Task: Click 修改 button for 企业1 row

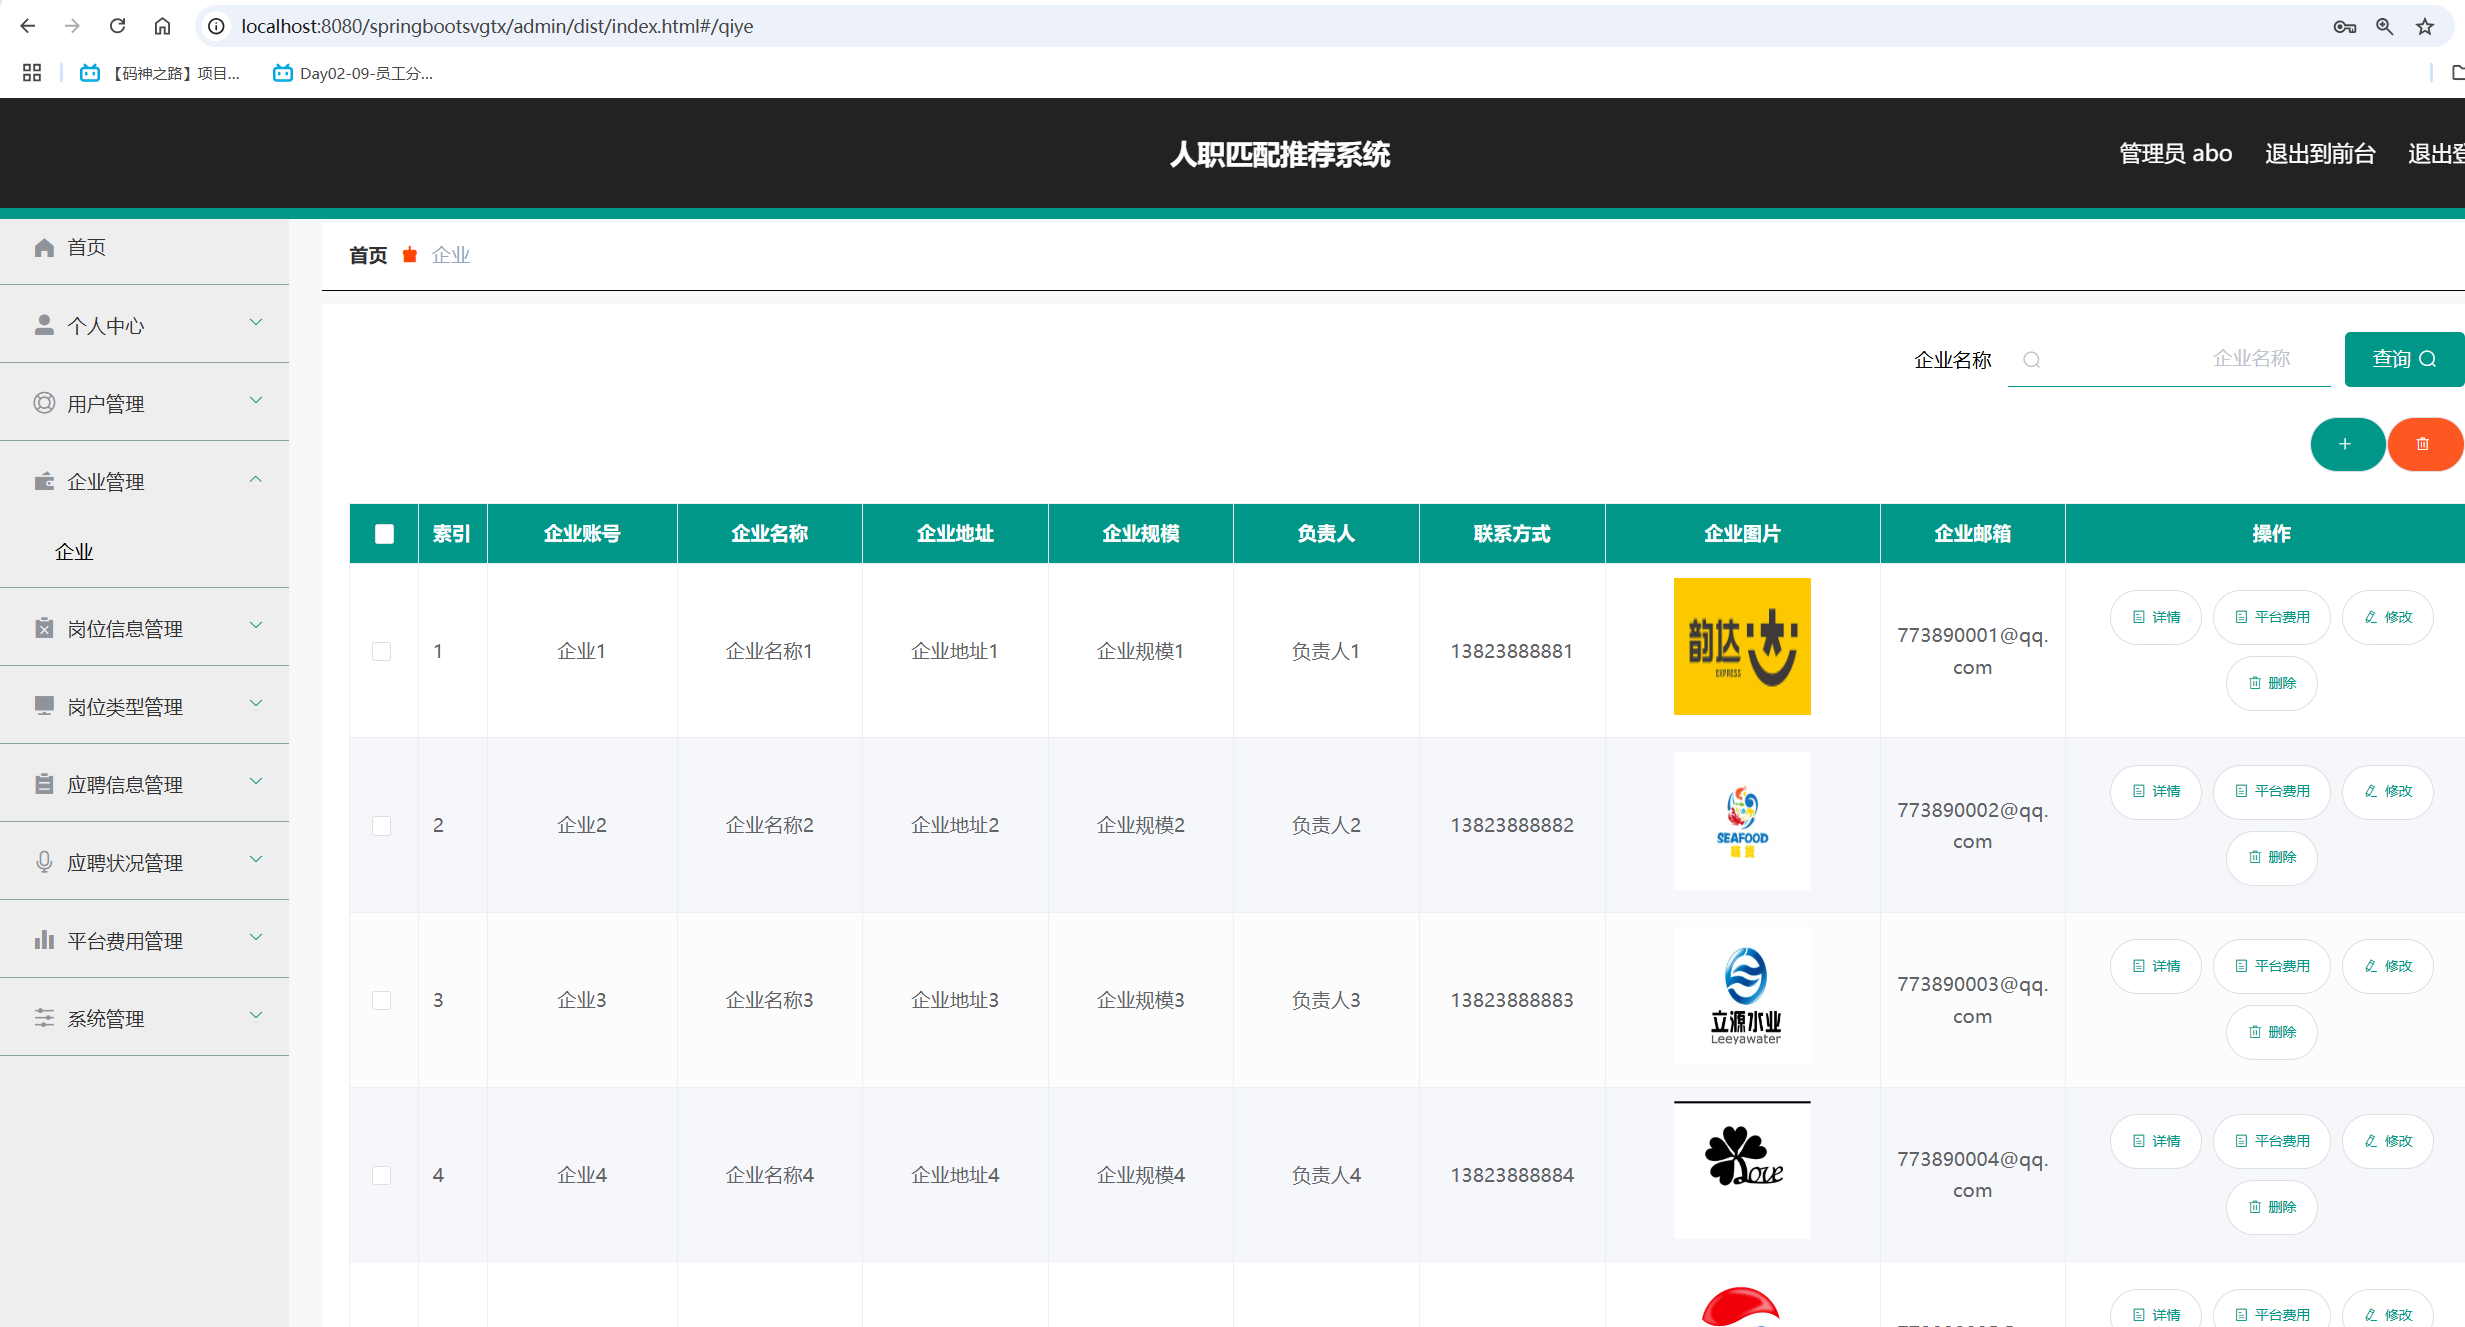Action: 2388,617
